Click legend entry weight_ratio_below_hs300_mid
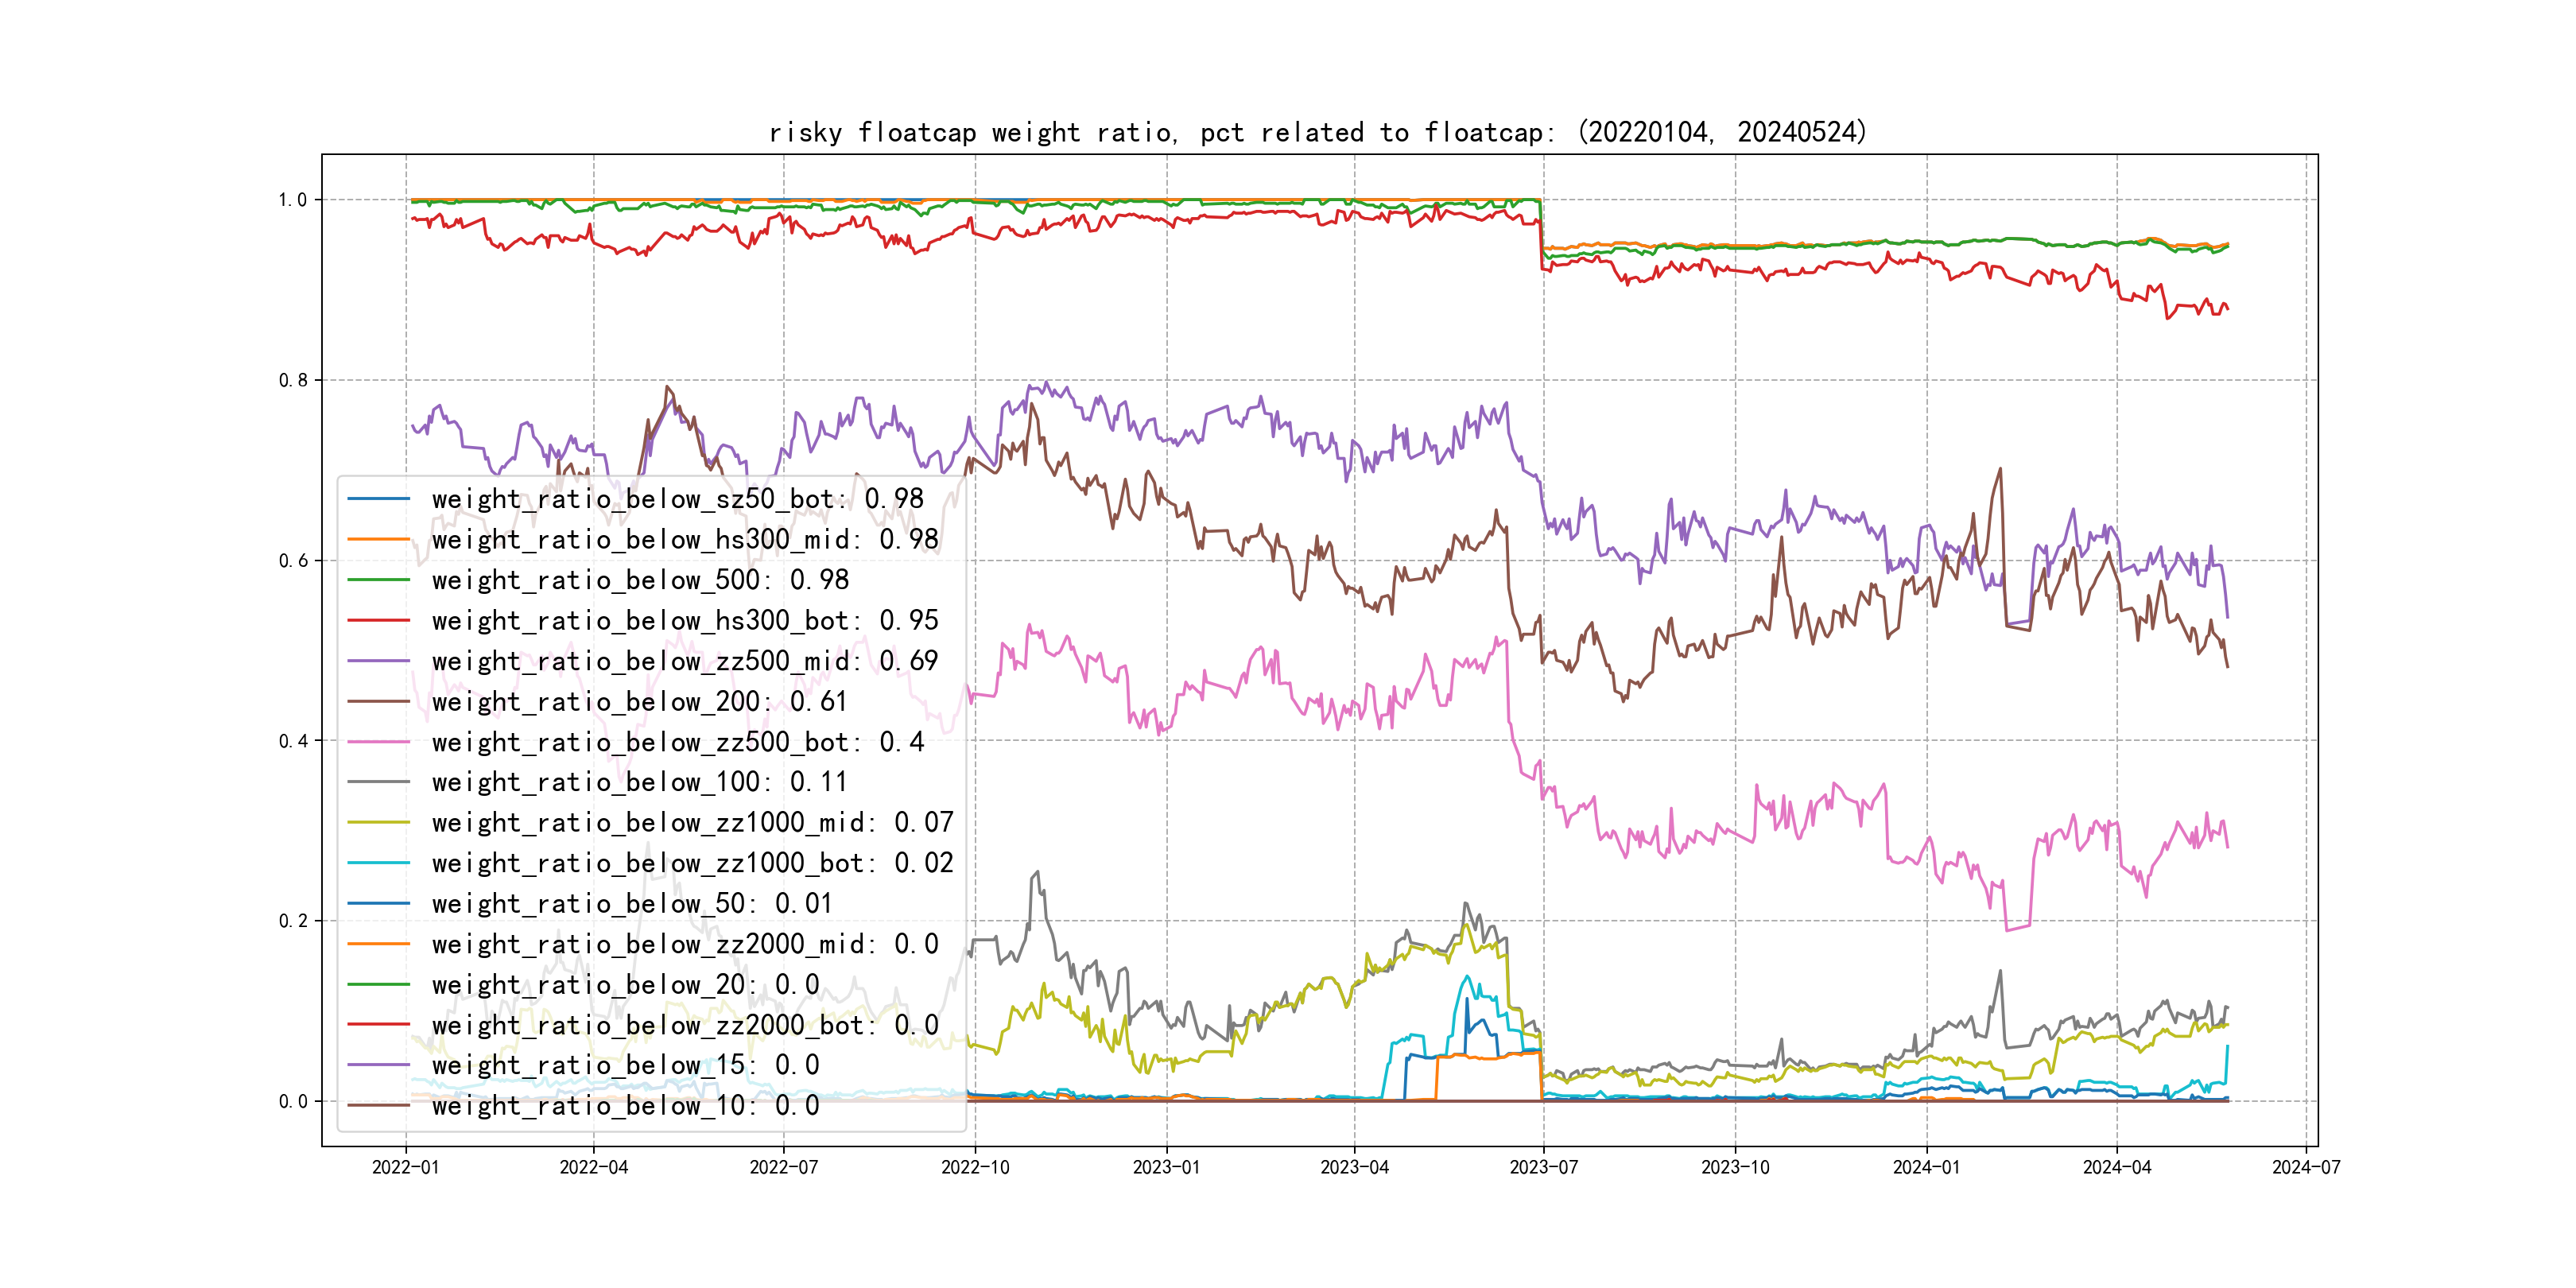Screen dimensions: 2576x1288 (684, 540)
